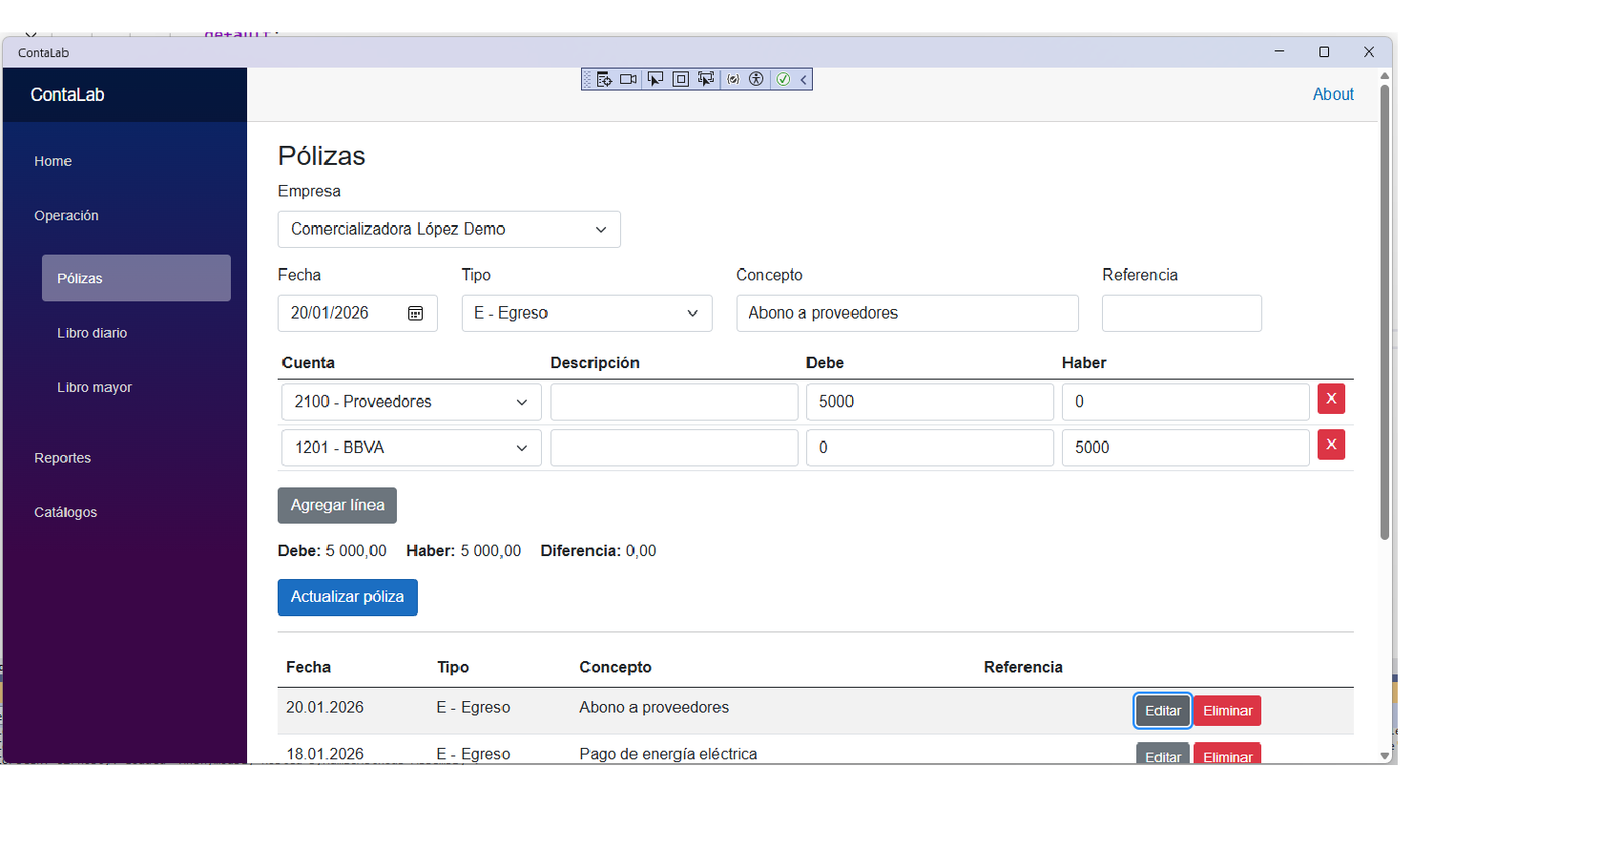The height and width of the screenshot is (846, 1600).
Task: Click the Concepto column header in list
Action: 615,667
